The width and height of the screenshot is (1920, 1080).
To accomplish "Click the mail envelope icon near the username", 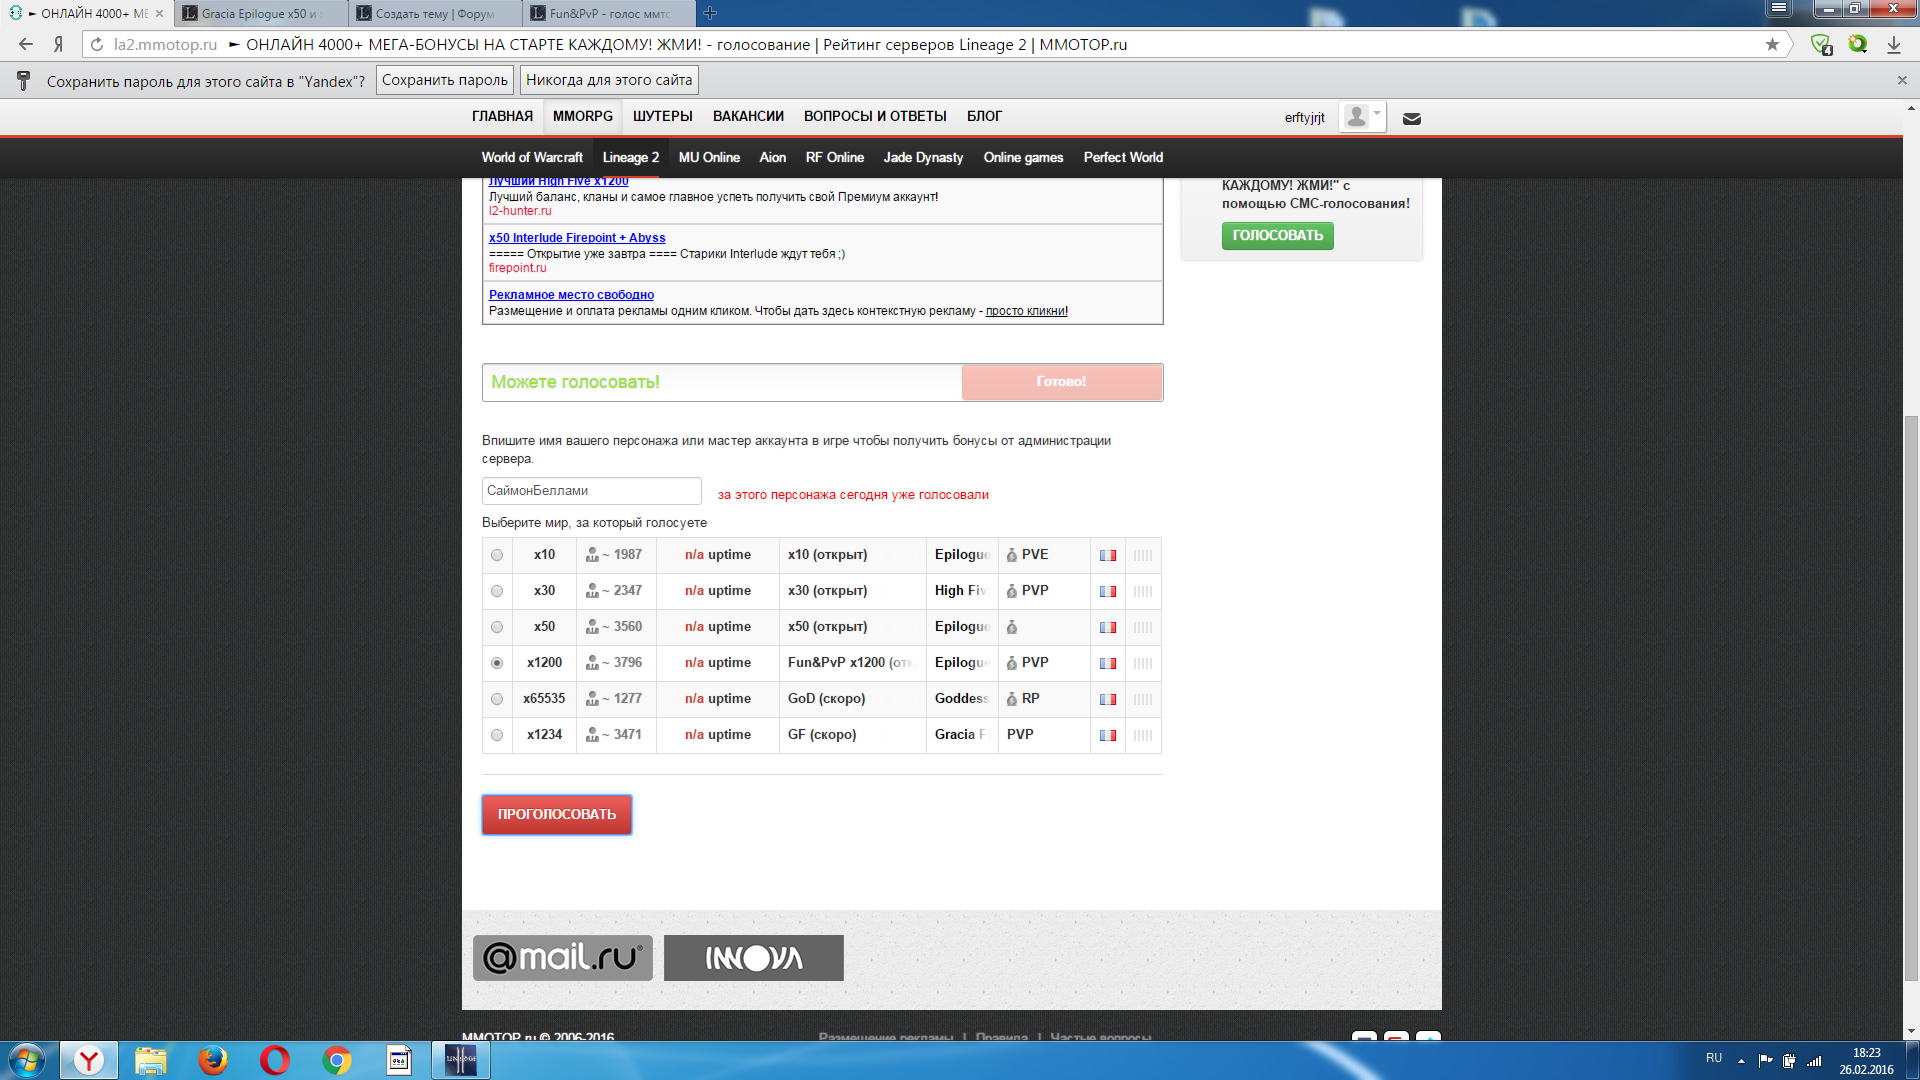I will (1411, 119).
